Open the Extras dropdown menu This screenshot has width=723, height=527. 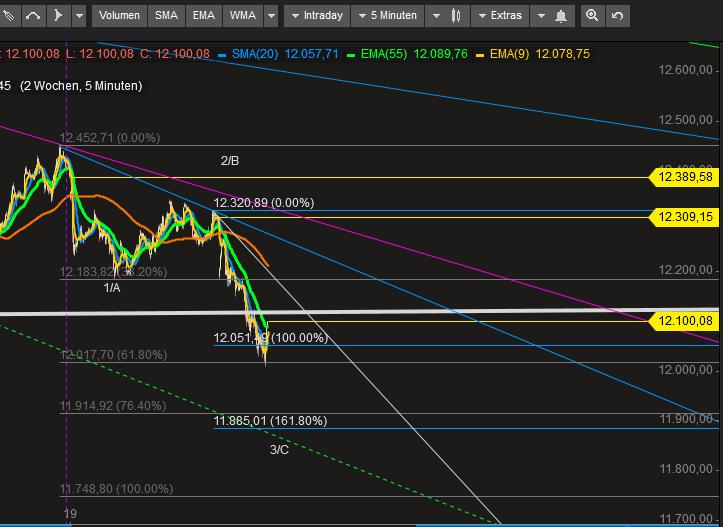point(500,16)
